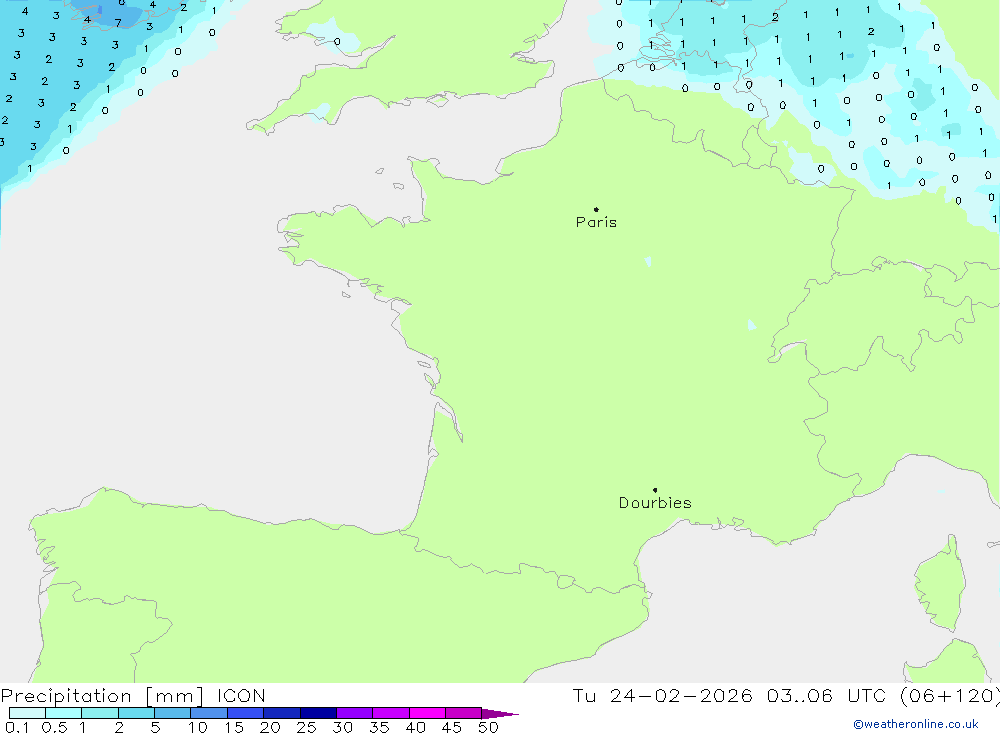Click the '(06+120)' forecast run text

tap(950, 696)
